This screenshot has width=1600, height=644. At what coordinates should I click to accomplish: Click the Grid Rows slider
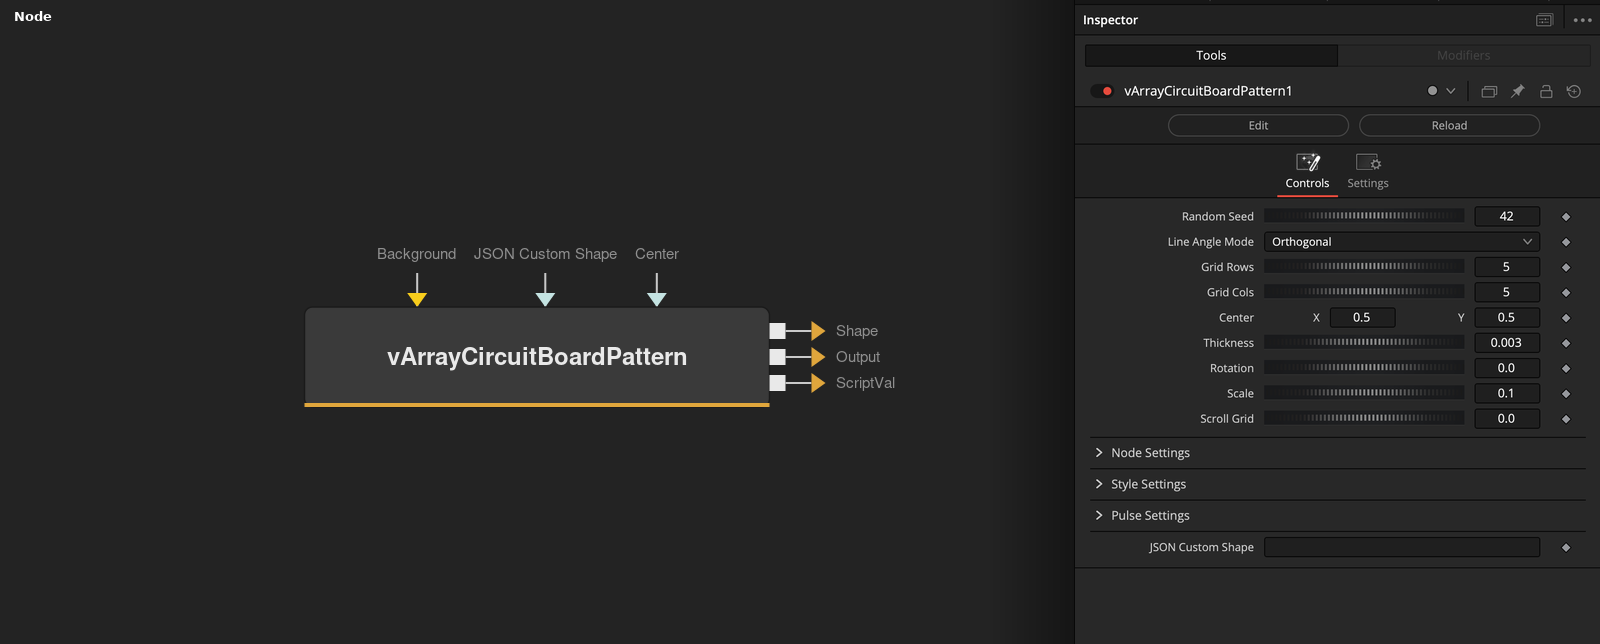coord(1364,267)
